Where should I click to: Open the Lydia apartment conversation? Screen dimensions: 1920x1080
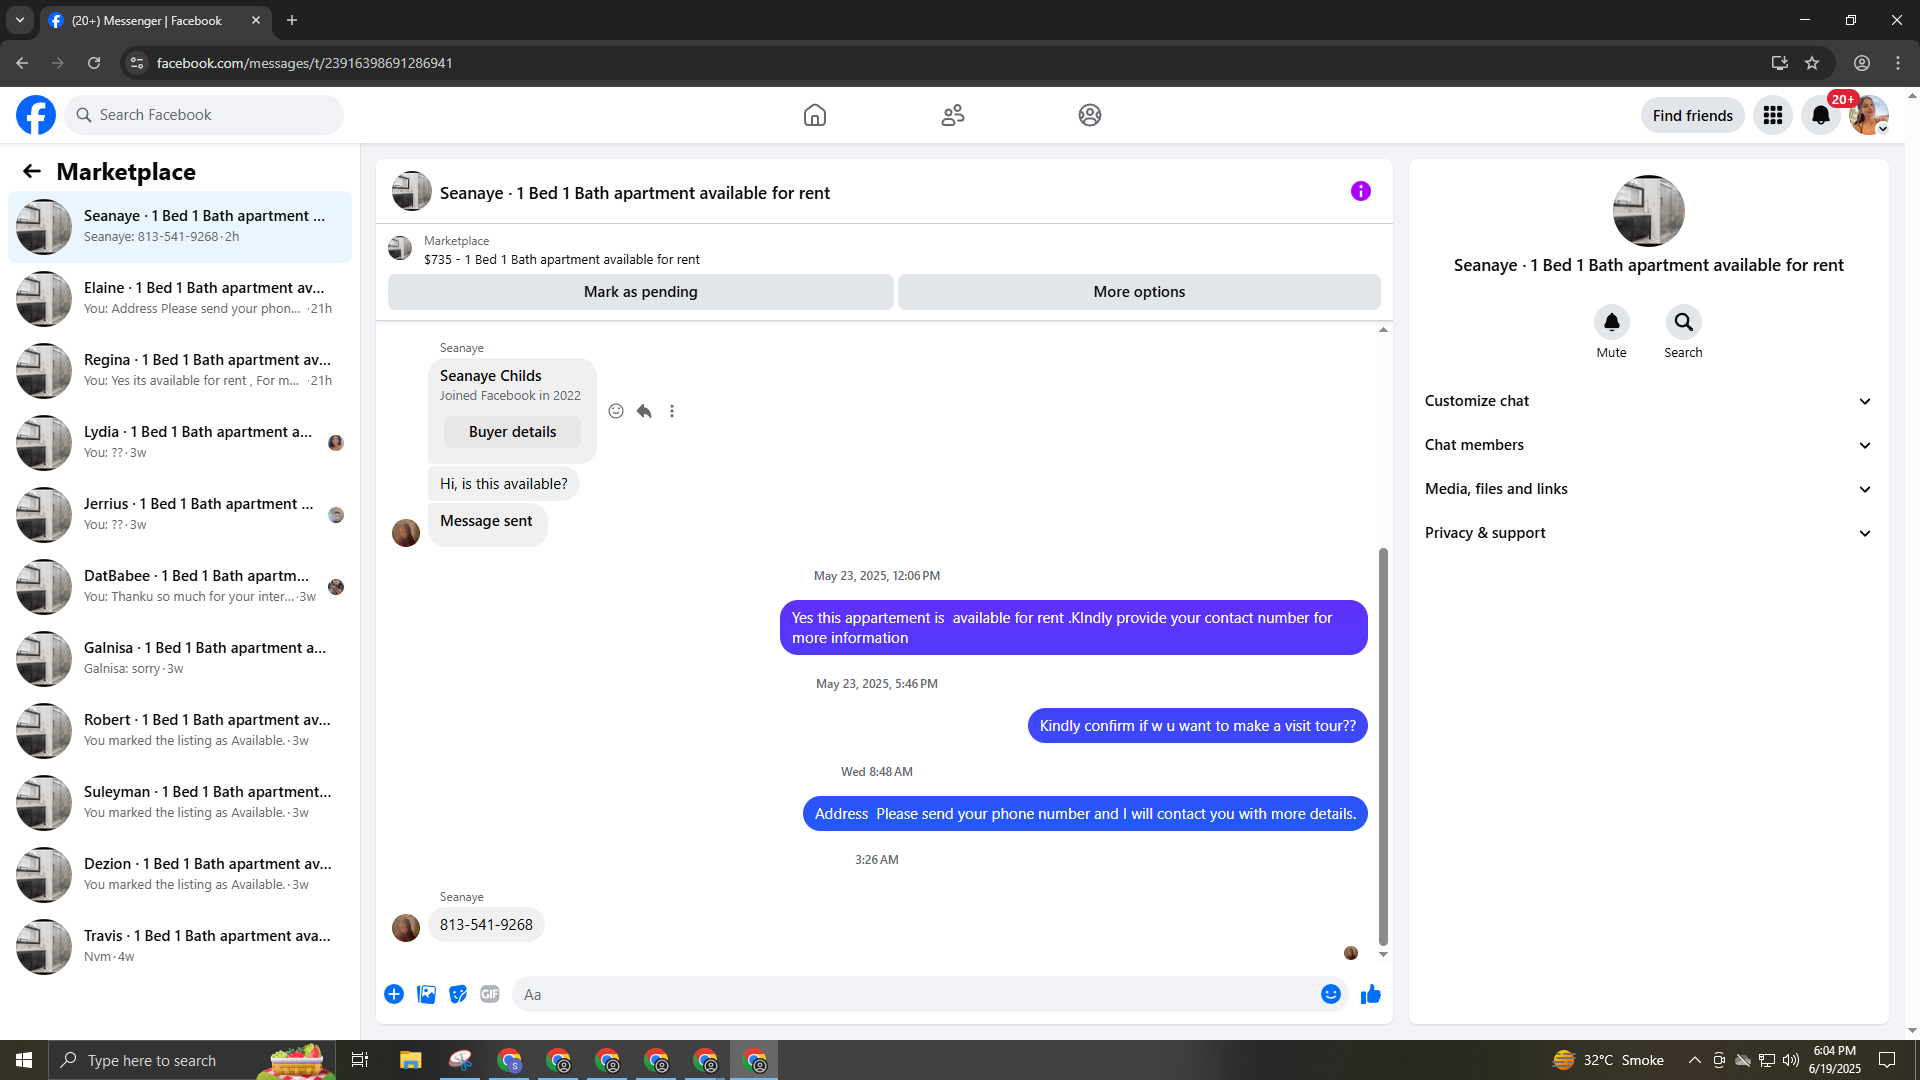click(180, 443)
